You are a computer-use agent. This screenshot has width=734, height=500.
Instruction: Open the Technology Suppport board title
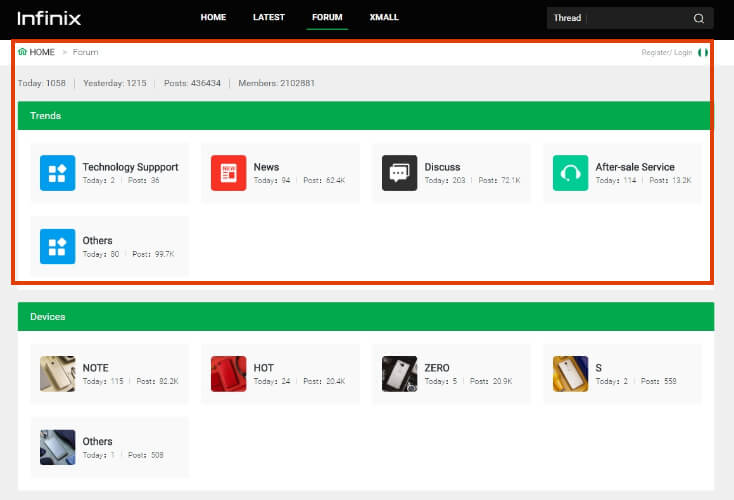tap(131, 167)
